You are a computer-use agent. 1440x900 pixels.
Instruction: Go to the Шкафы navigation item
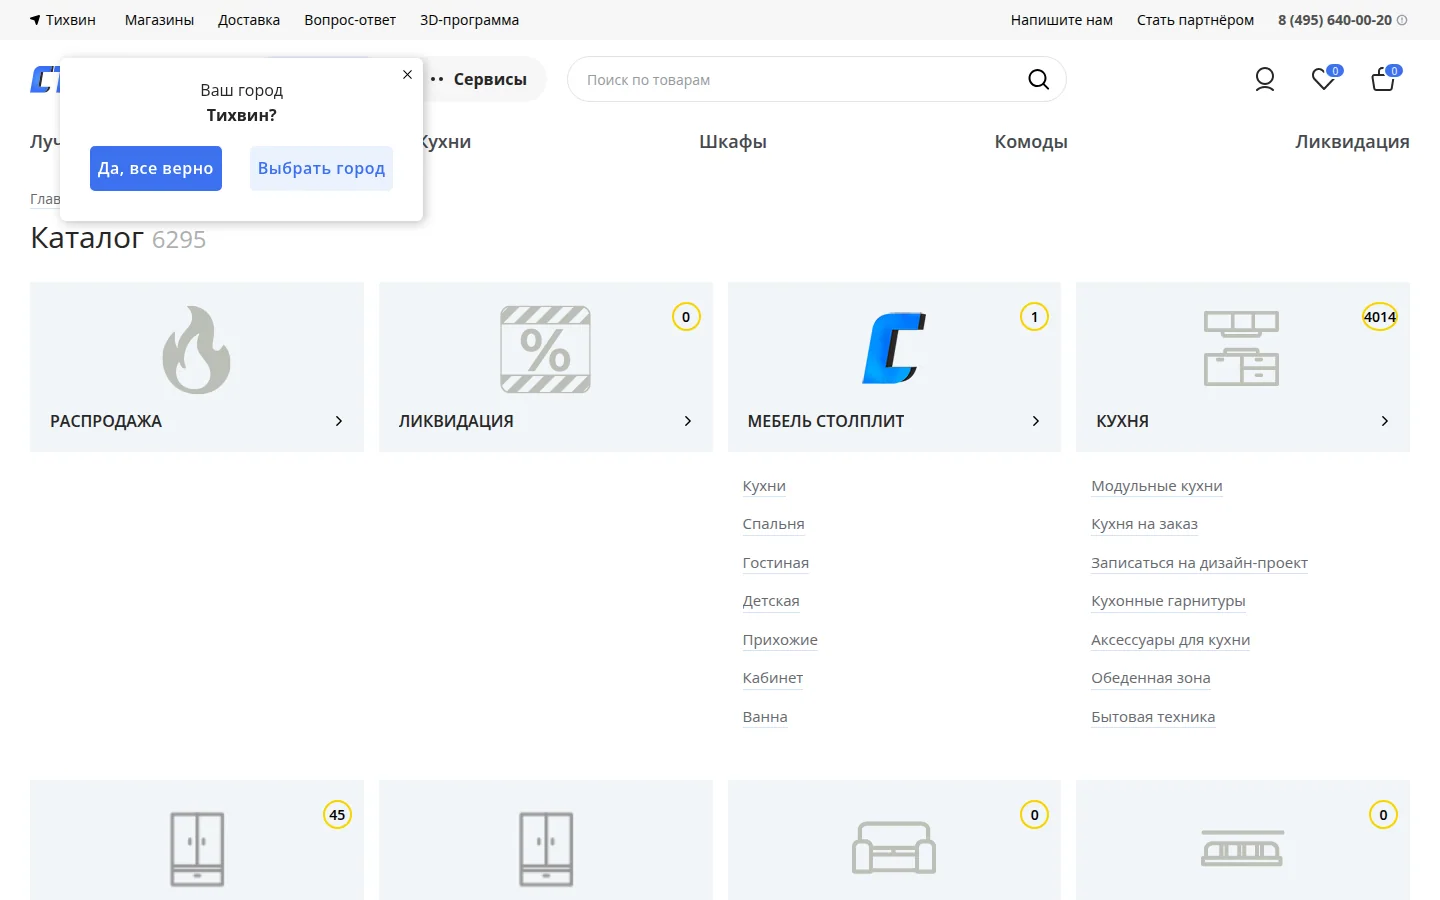coord(733,142)
